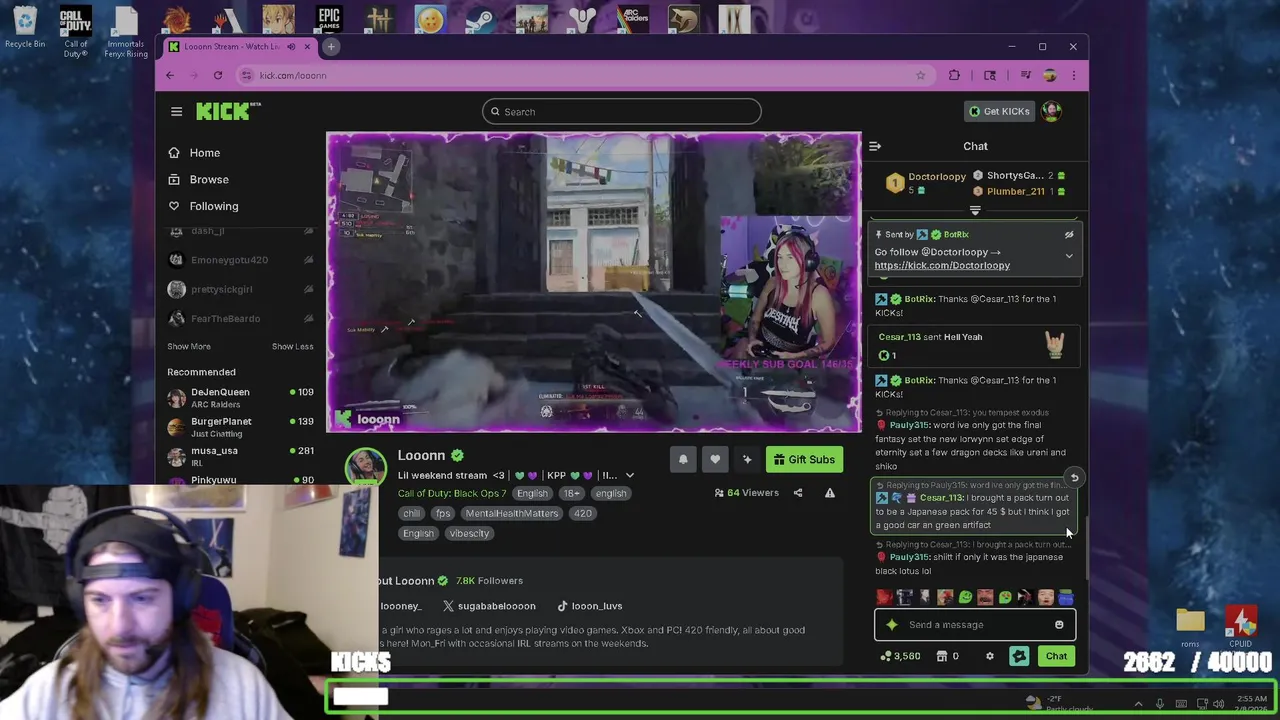The width and height of the screenshot is (1280, 720).
Task: Report the stream using warning icon
Action: 829,493
